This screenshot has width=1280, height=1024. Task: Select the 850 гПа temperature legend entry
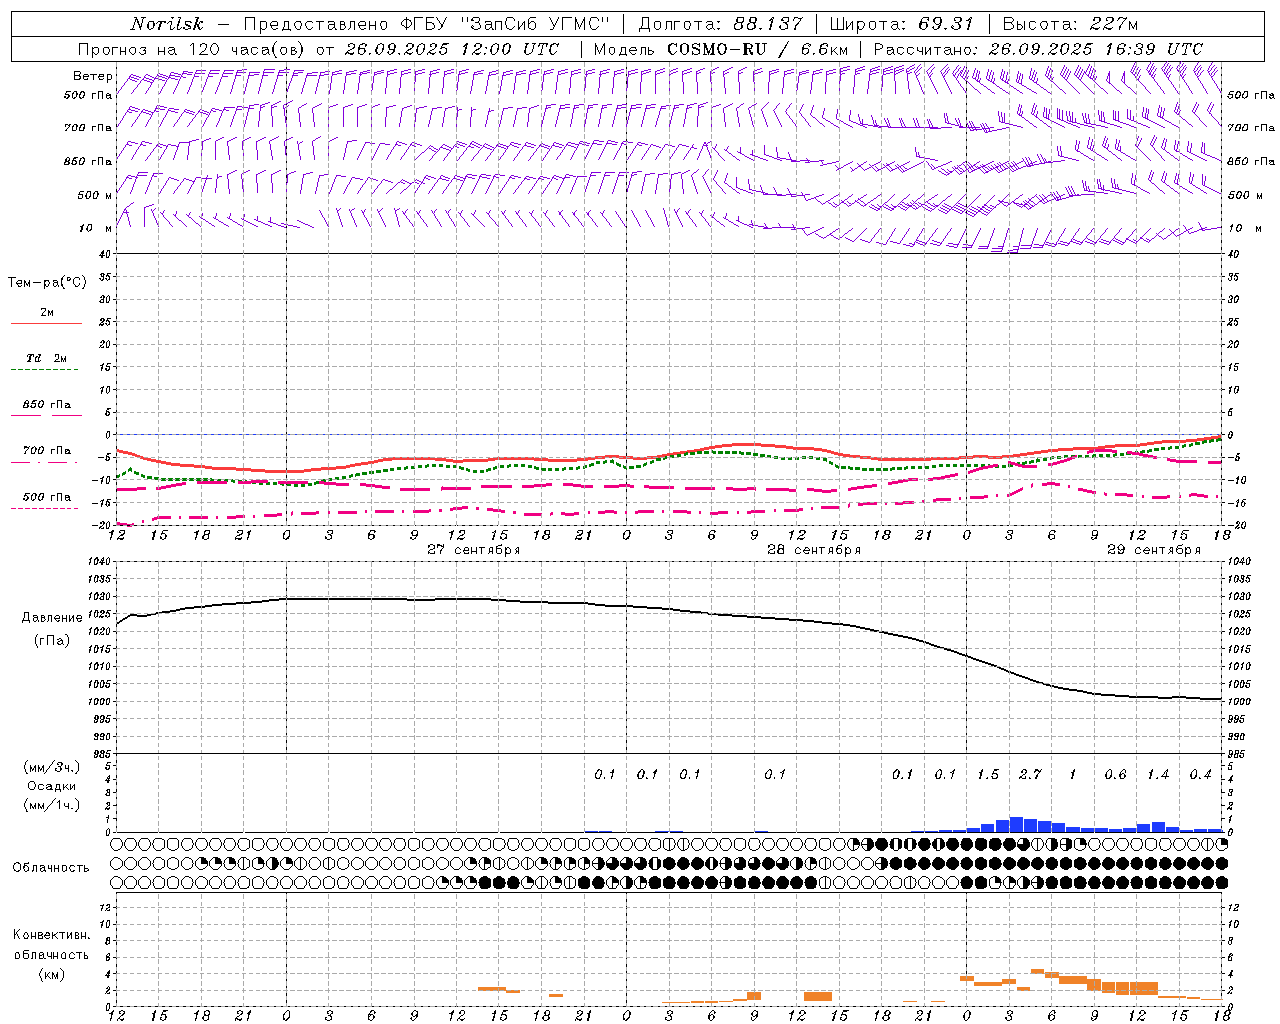(46, 405)
